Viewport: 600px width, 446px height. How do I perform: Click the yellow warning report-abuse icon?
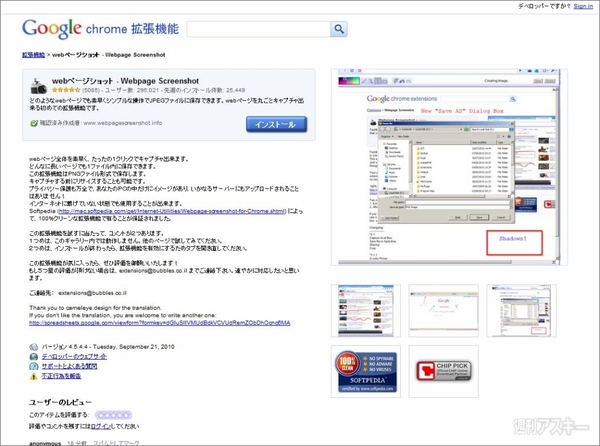click(x=34, y=376)
